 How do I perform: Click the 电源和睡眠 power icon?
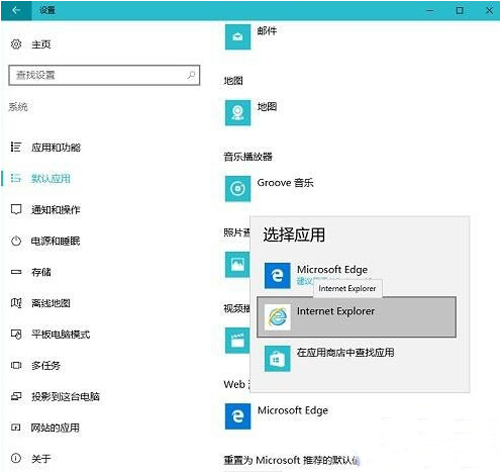coord(16,241)
